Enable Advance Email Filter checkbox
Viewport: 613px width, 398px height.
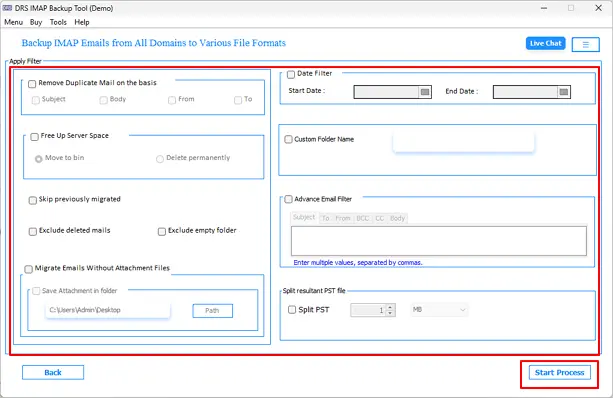click(289, 199)
